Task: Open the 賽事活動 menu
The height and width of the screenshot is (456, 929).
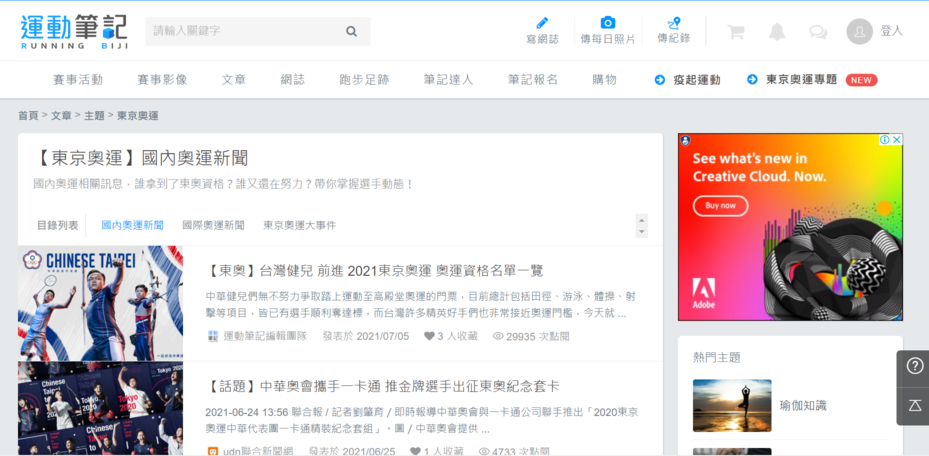Action: click(78, 79)
